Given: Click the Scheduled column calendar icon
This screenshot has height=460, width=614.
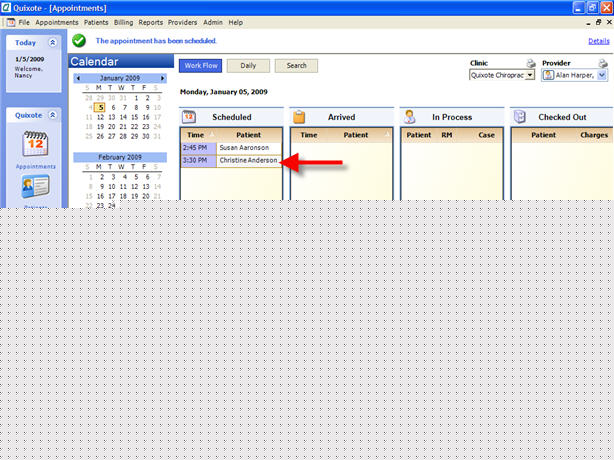Looking at the screenshot, I should point(189,117).
